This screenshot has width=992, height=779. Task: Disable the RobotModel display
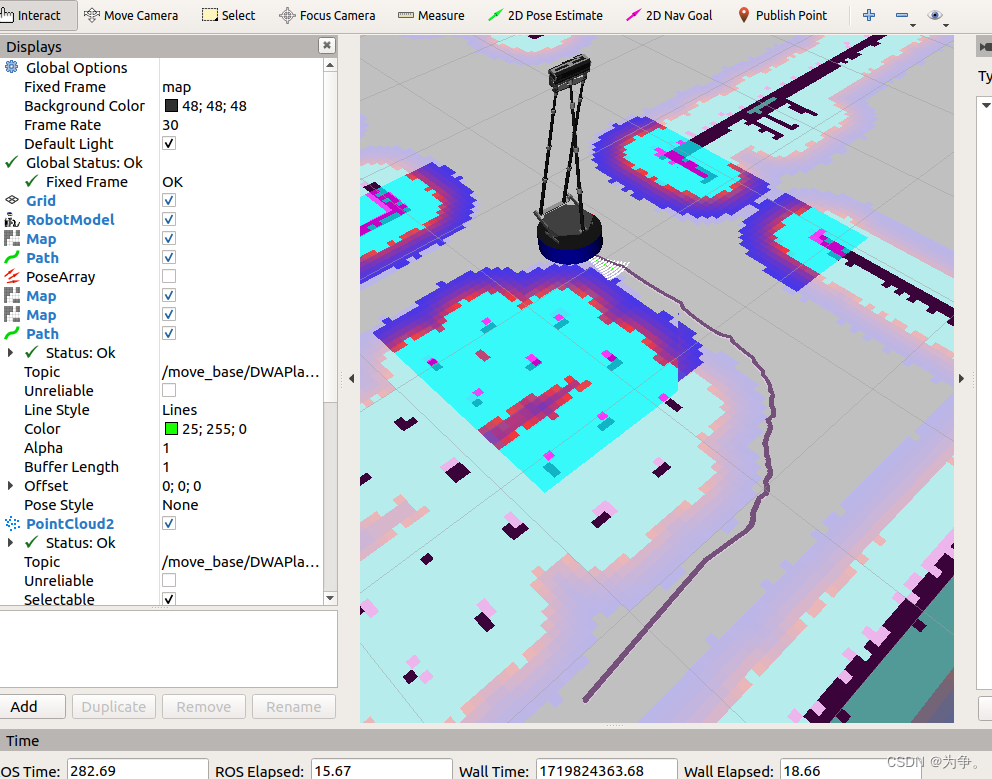click(167, 219)
